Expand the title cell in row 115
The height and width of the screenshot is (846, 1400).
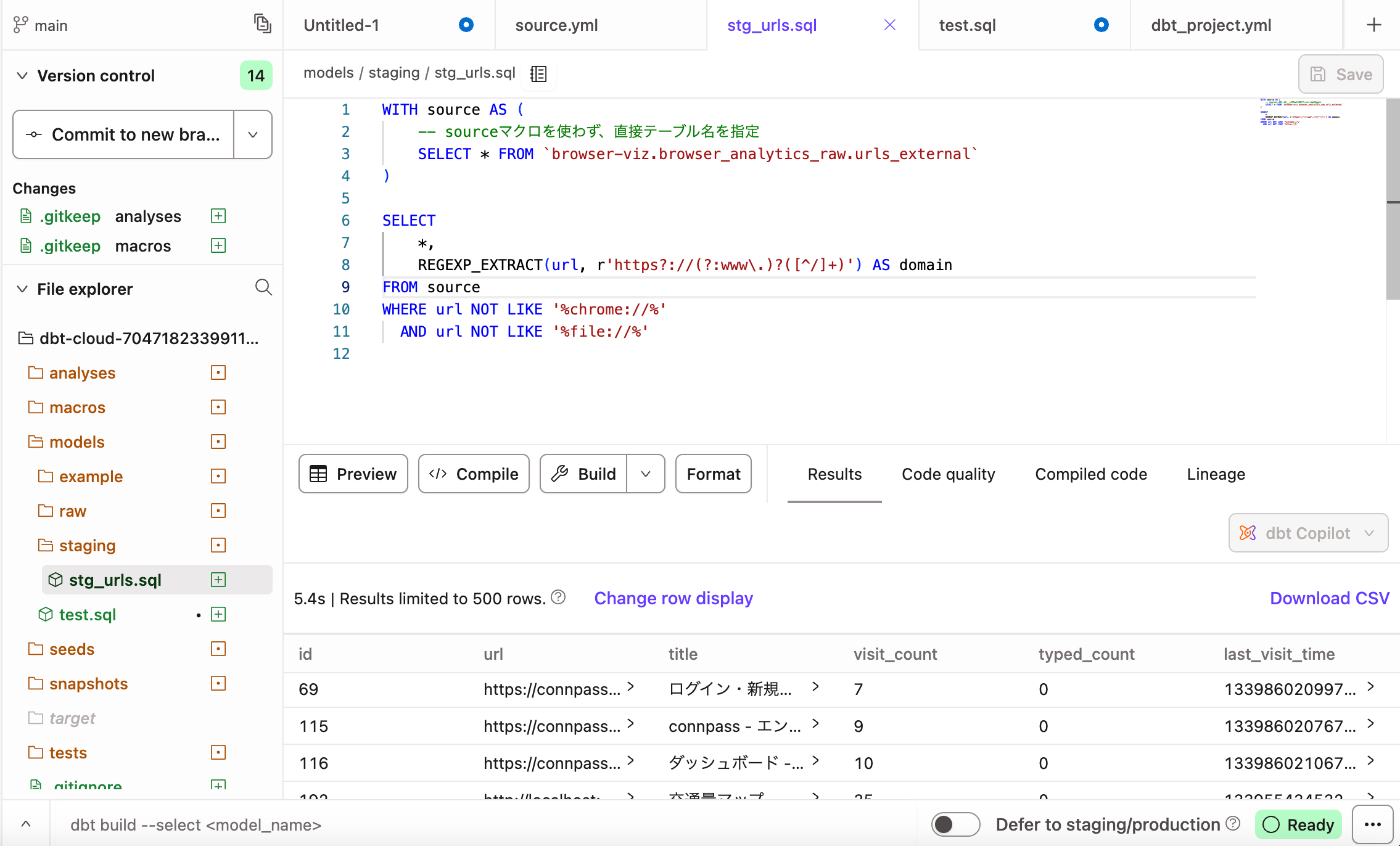click(815, 724)
